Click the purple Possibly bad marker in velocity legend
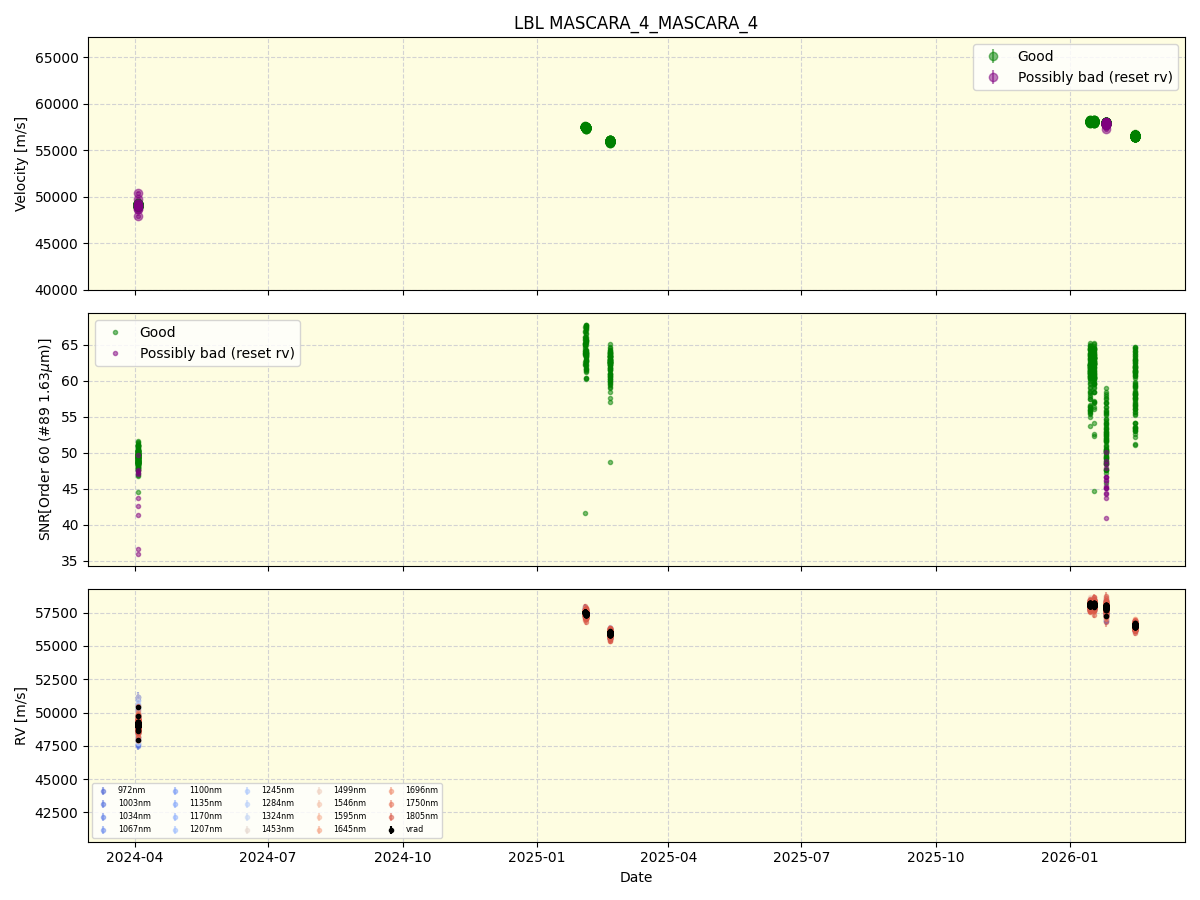The image size is (1200, 900). click(x=993, y=77)
